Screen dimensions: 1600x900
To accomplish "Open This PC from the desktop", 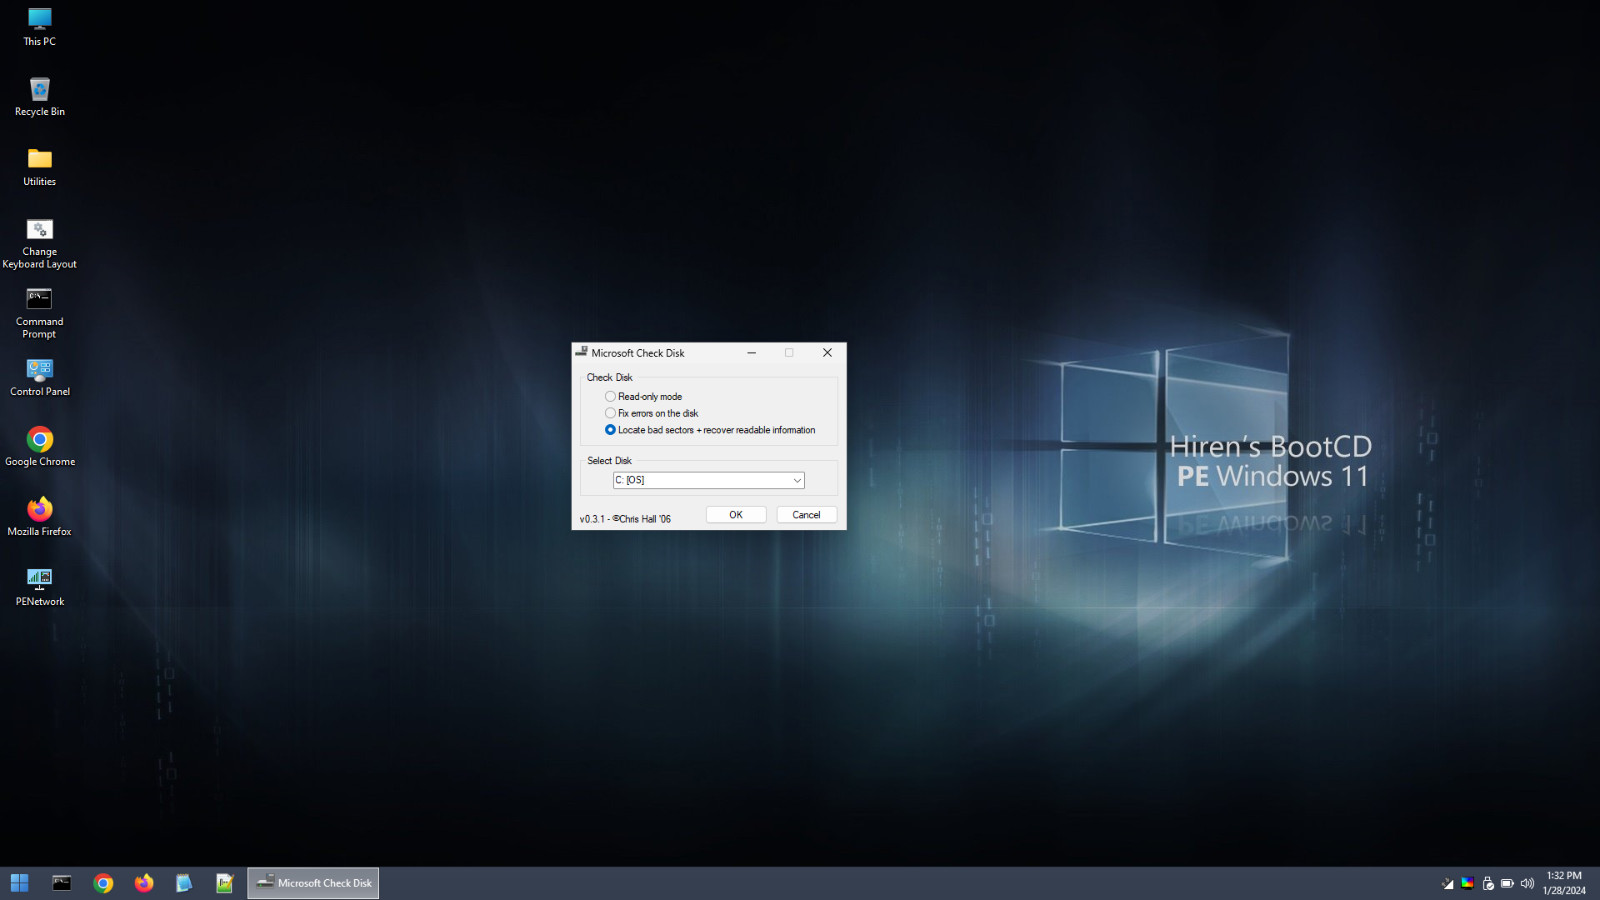I will coord(39,20).
